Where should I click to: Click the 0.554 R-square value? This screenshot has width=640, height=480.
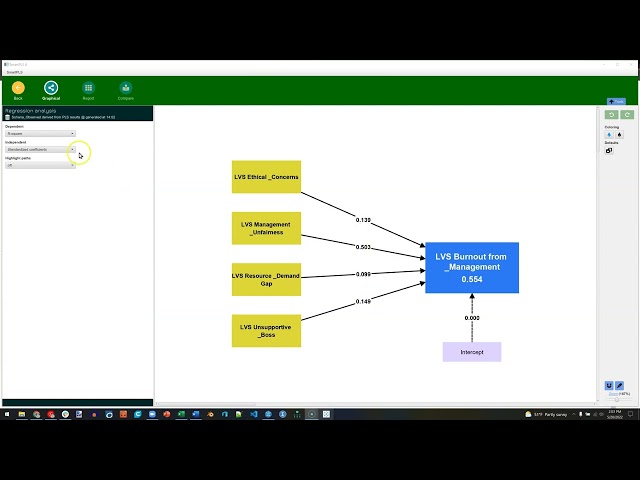pos(472,279)
